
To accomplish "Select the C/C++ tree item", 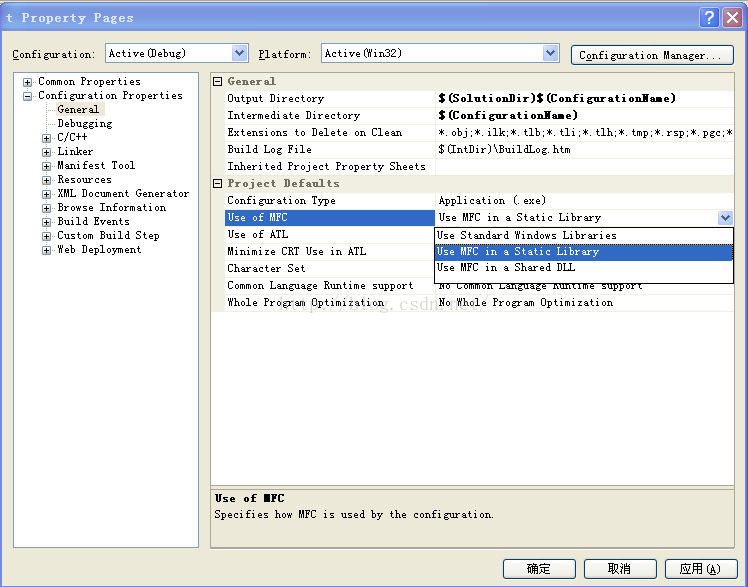I will 72,137.
